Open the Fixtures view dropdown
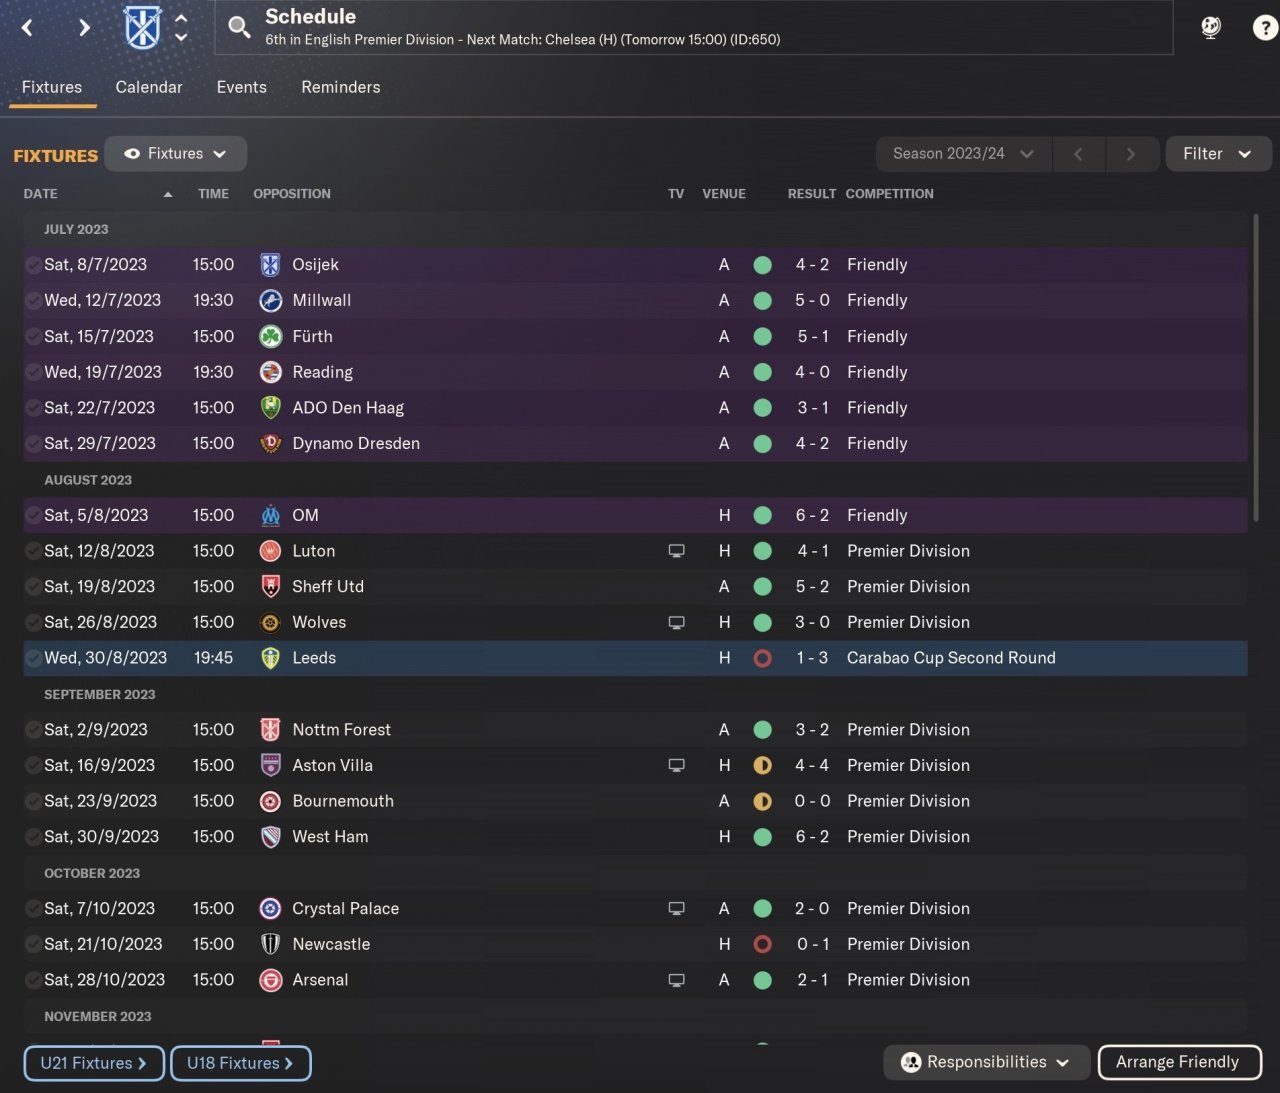 pyautogui.click(x=176, y=154)
